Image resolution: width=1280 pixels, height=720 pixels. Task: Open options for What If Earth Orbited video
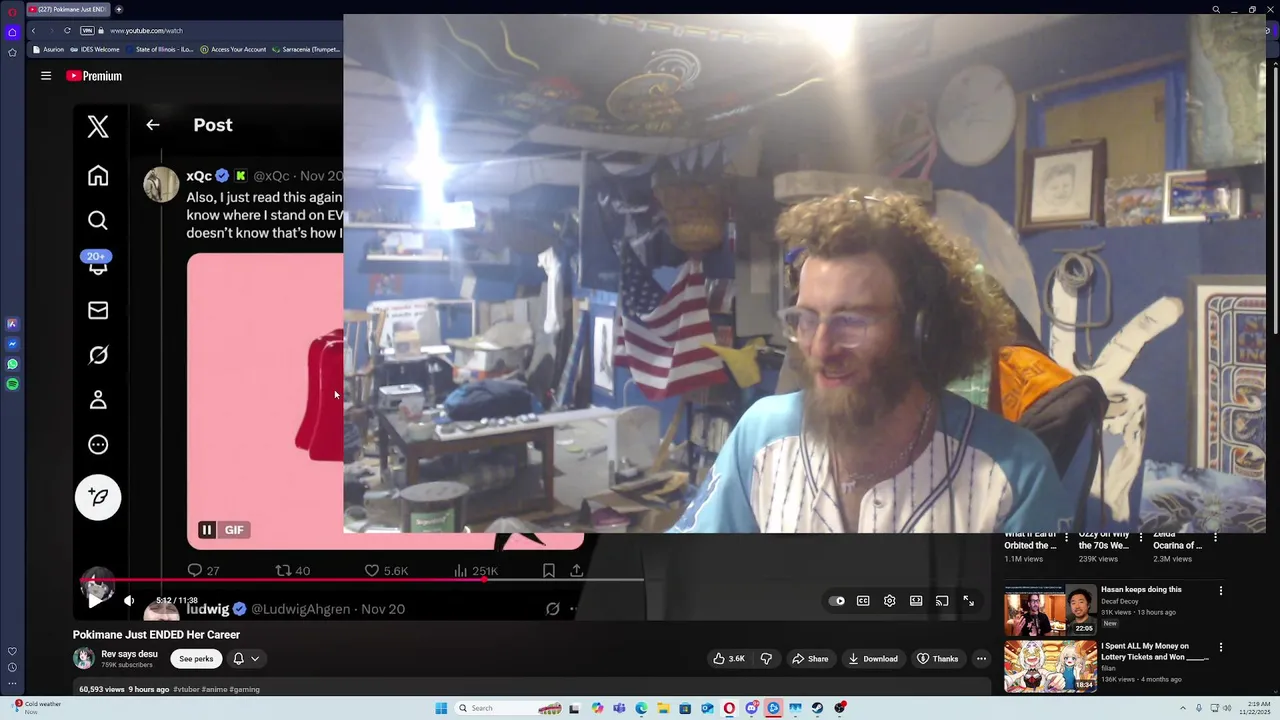tap(1067, 537)
